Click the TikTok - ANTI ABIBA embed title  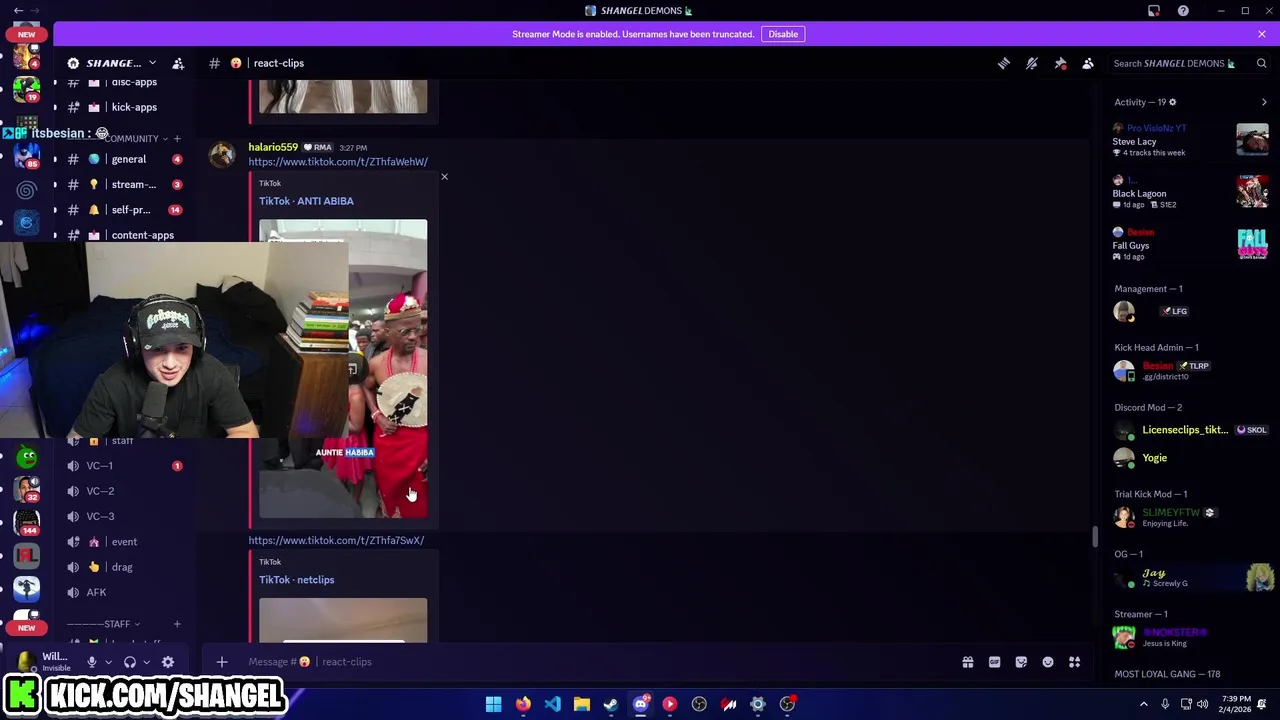click(306, 201)
